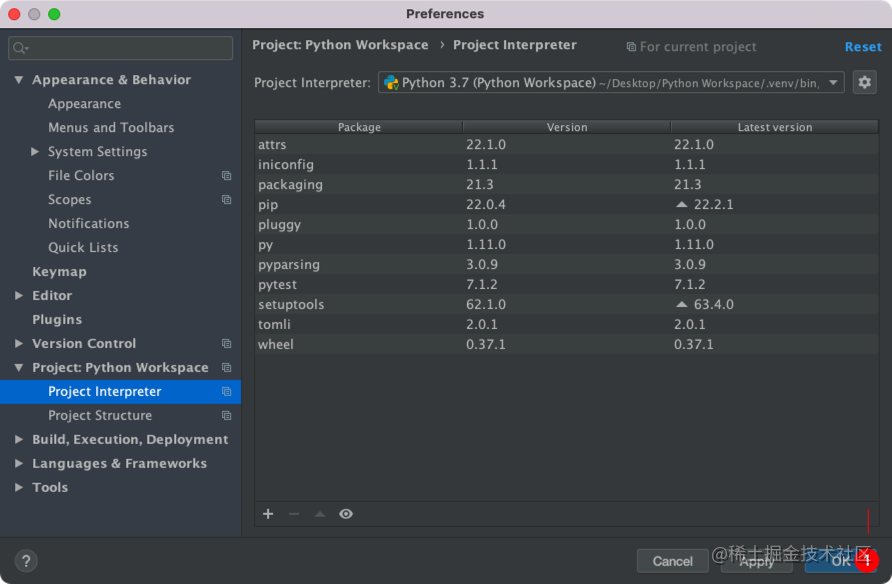Install a new package with the plus icon
892x584 pixels.
coord(268,513)
